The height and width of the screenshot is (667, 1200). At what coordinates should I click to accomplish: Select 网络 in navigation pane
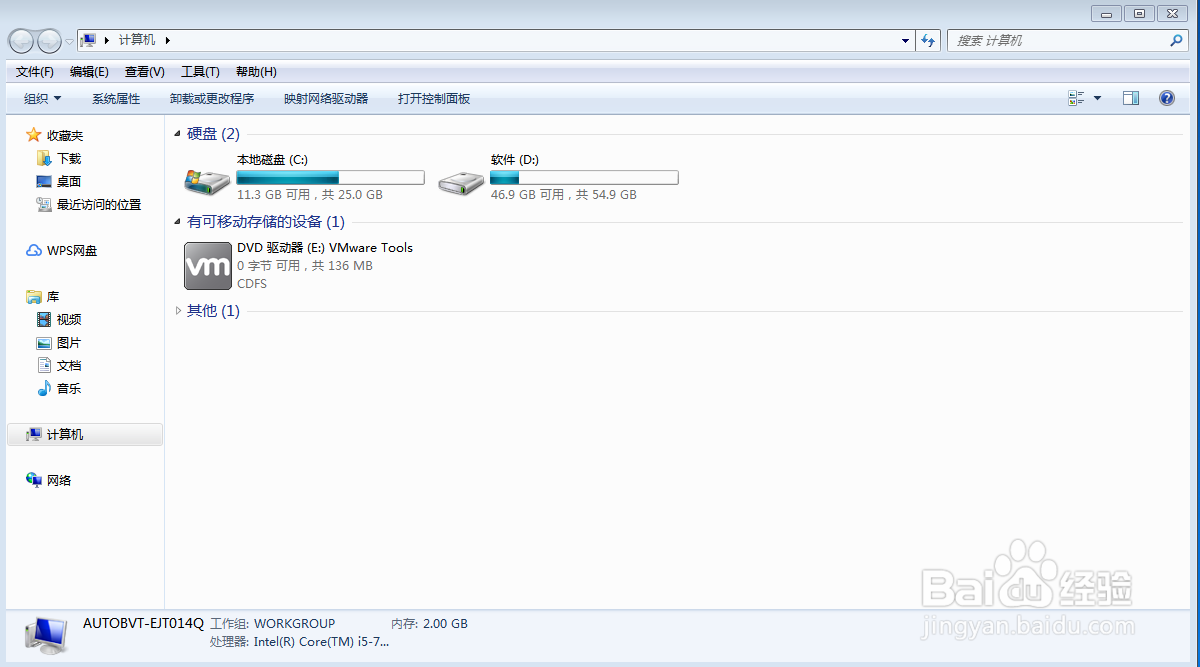click(x=48, y=481)
